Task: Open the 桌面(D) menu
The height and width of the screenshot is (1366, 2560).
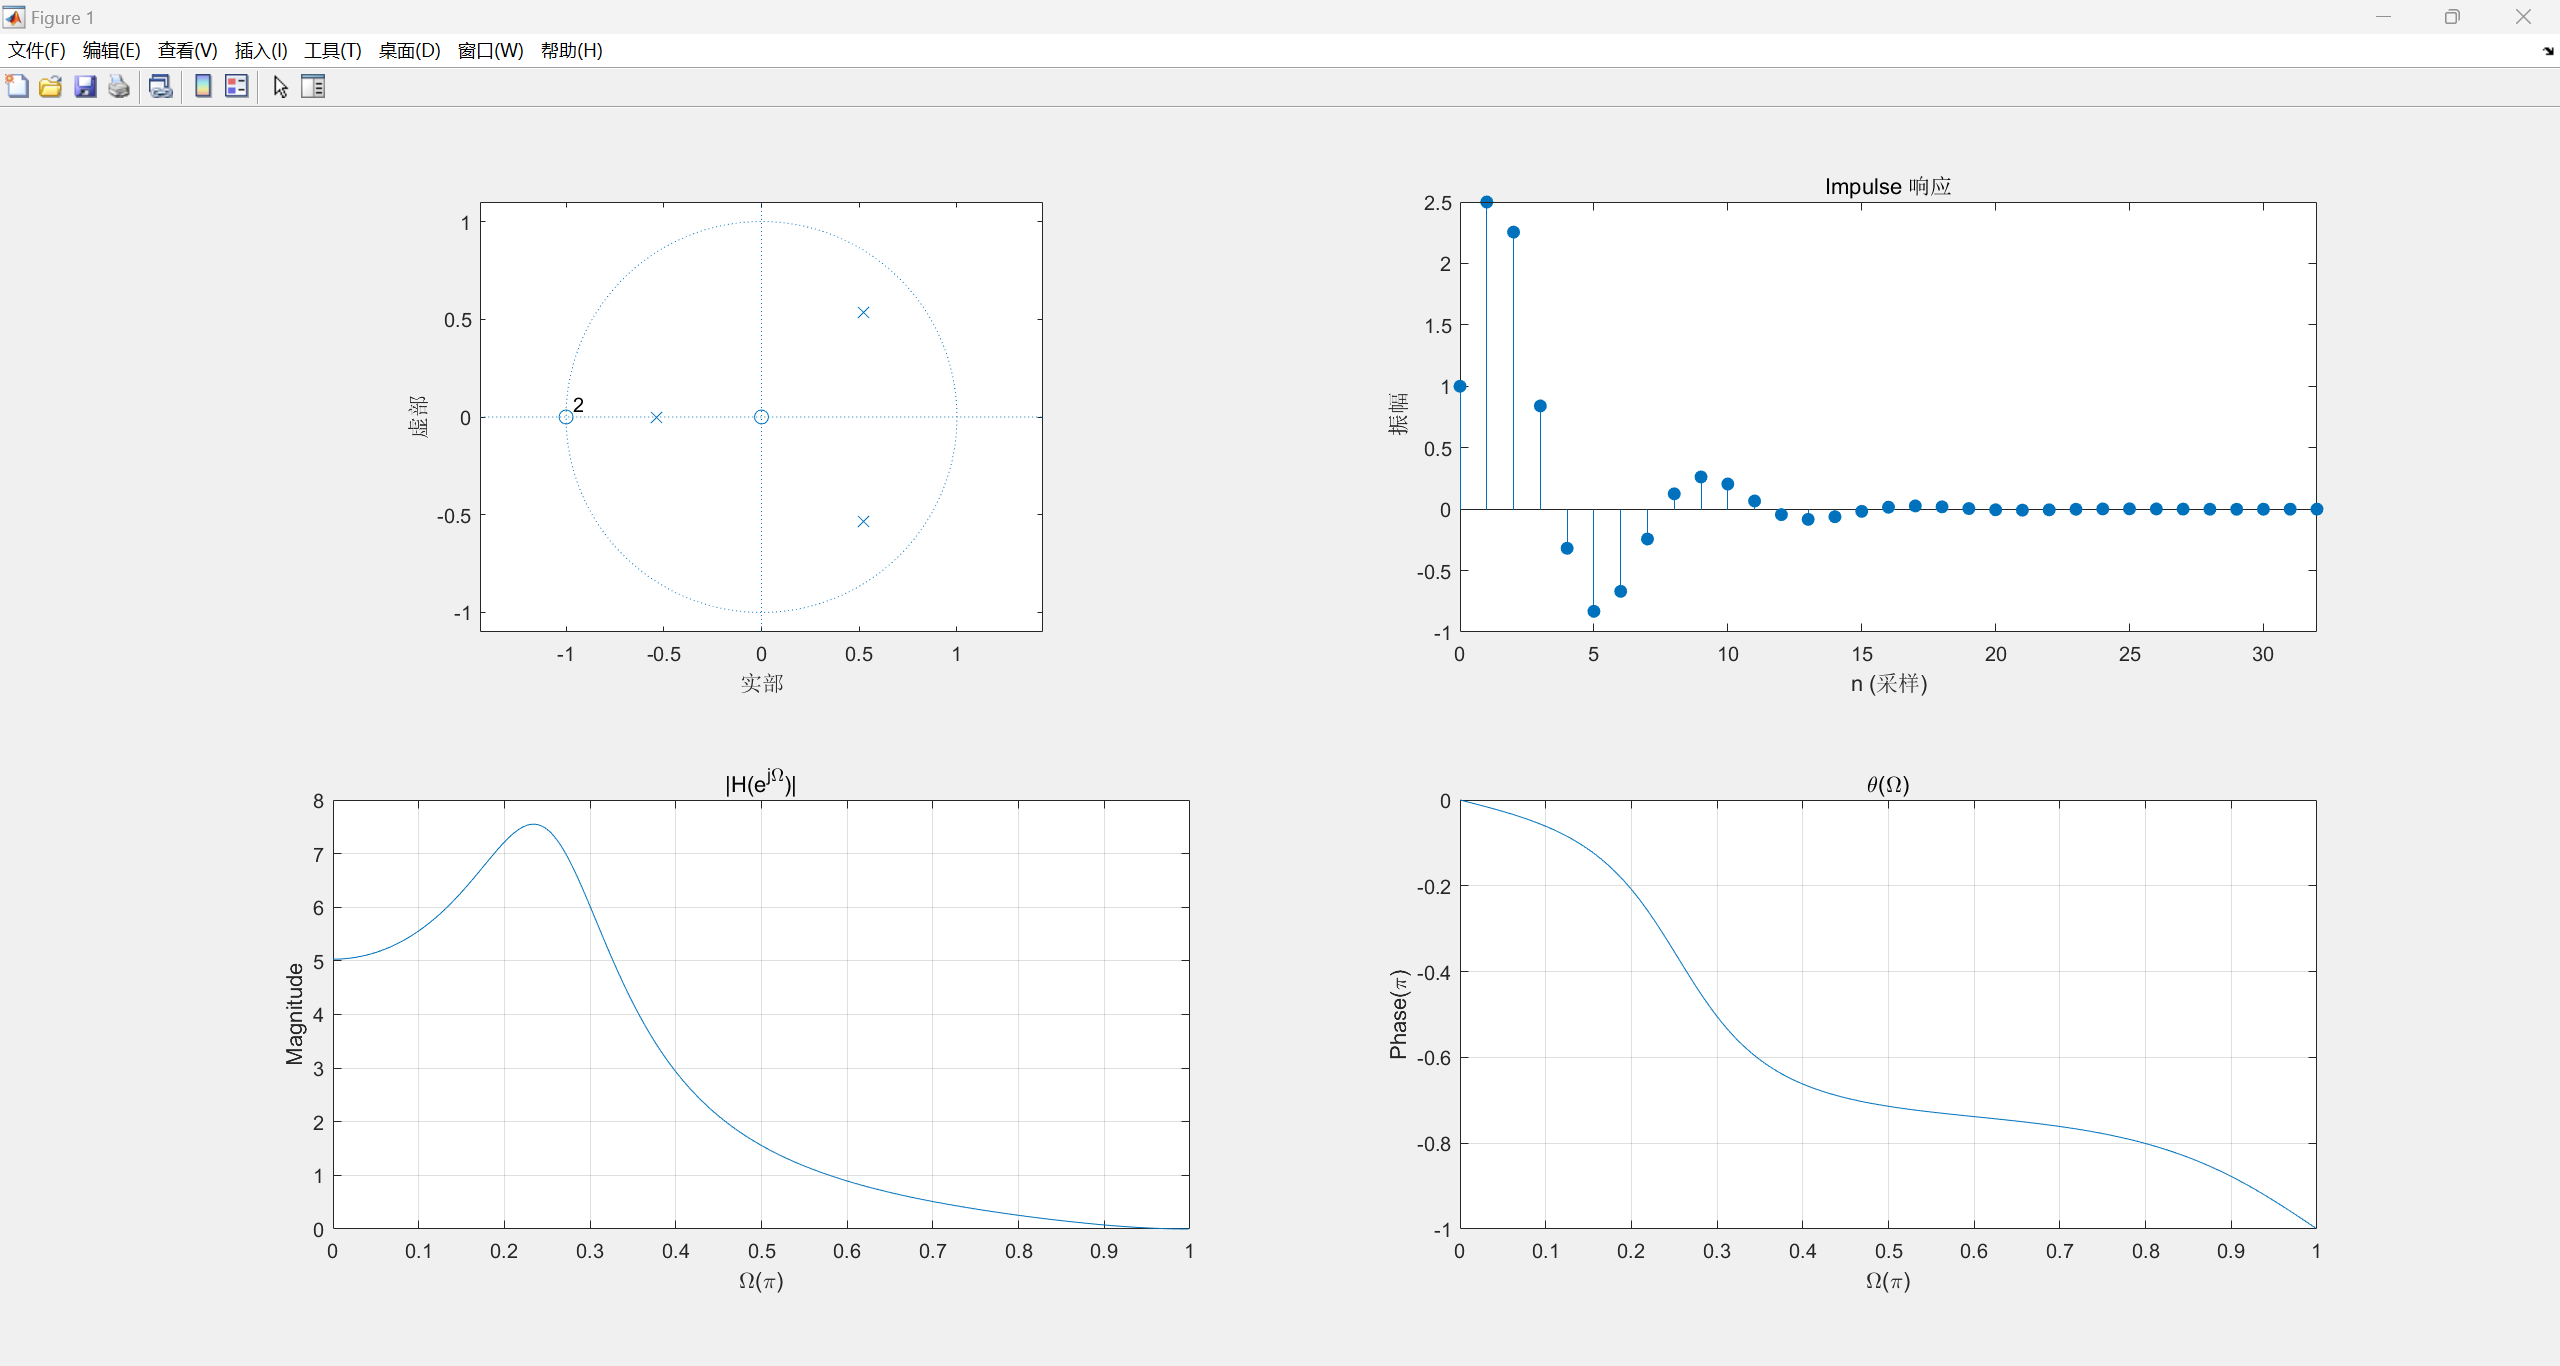Action: click(409, 51)
